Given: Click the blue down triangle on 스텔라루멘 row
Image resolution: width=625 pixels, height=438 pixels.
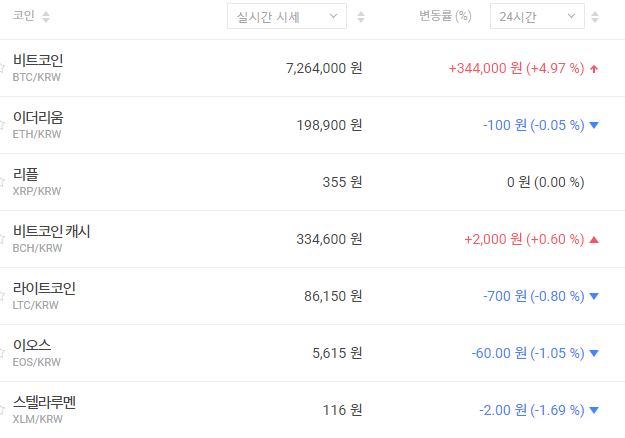Looking at the screenshot, I should click(594, 410).
